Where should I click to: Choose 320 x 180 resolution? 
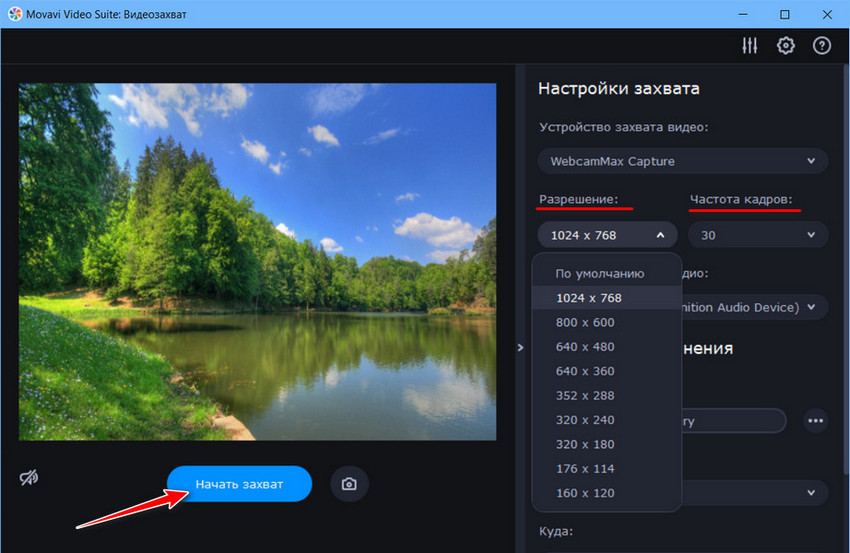[607, 444]
